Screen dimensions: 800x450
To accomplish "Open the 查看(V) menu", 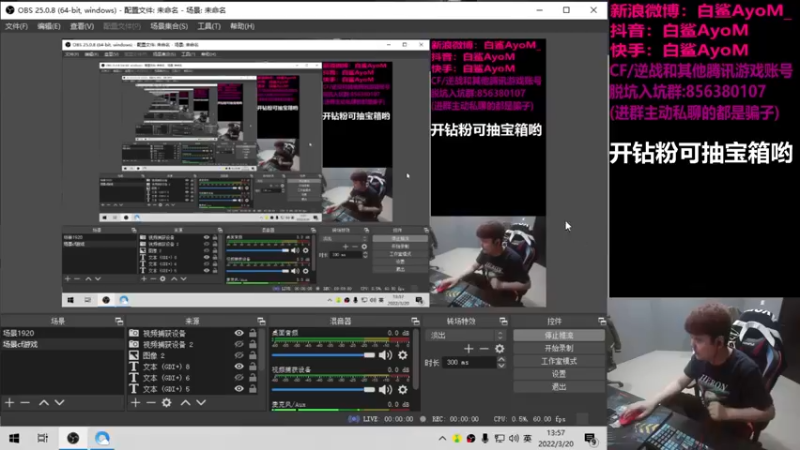I will [x=82, y=26].
